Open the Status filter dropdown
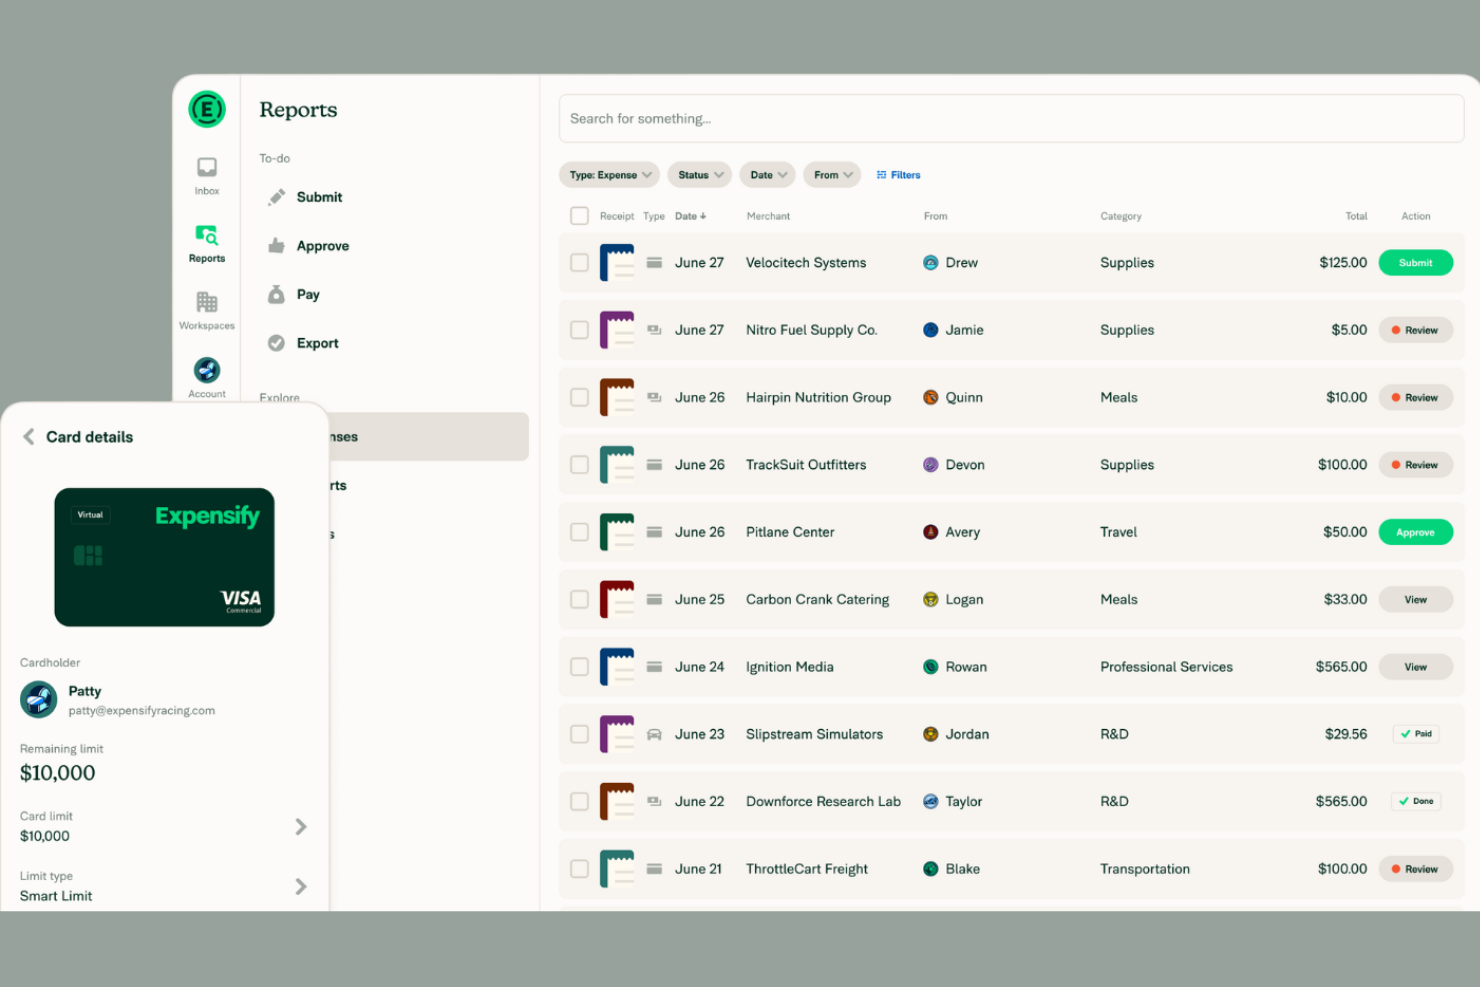The width and height of the screenshot is (1480, 987). [699, 174]
